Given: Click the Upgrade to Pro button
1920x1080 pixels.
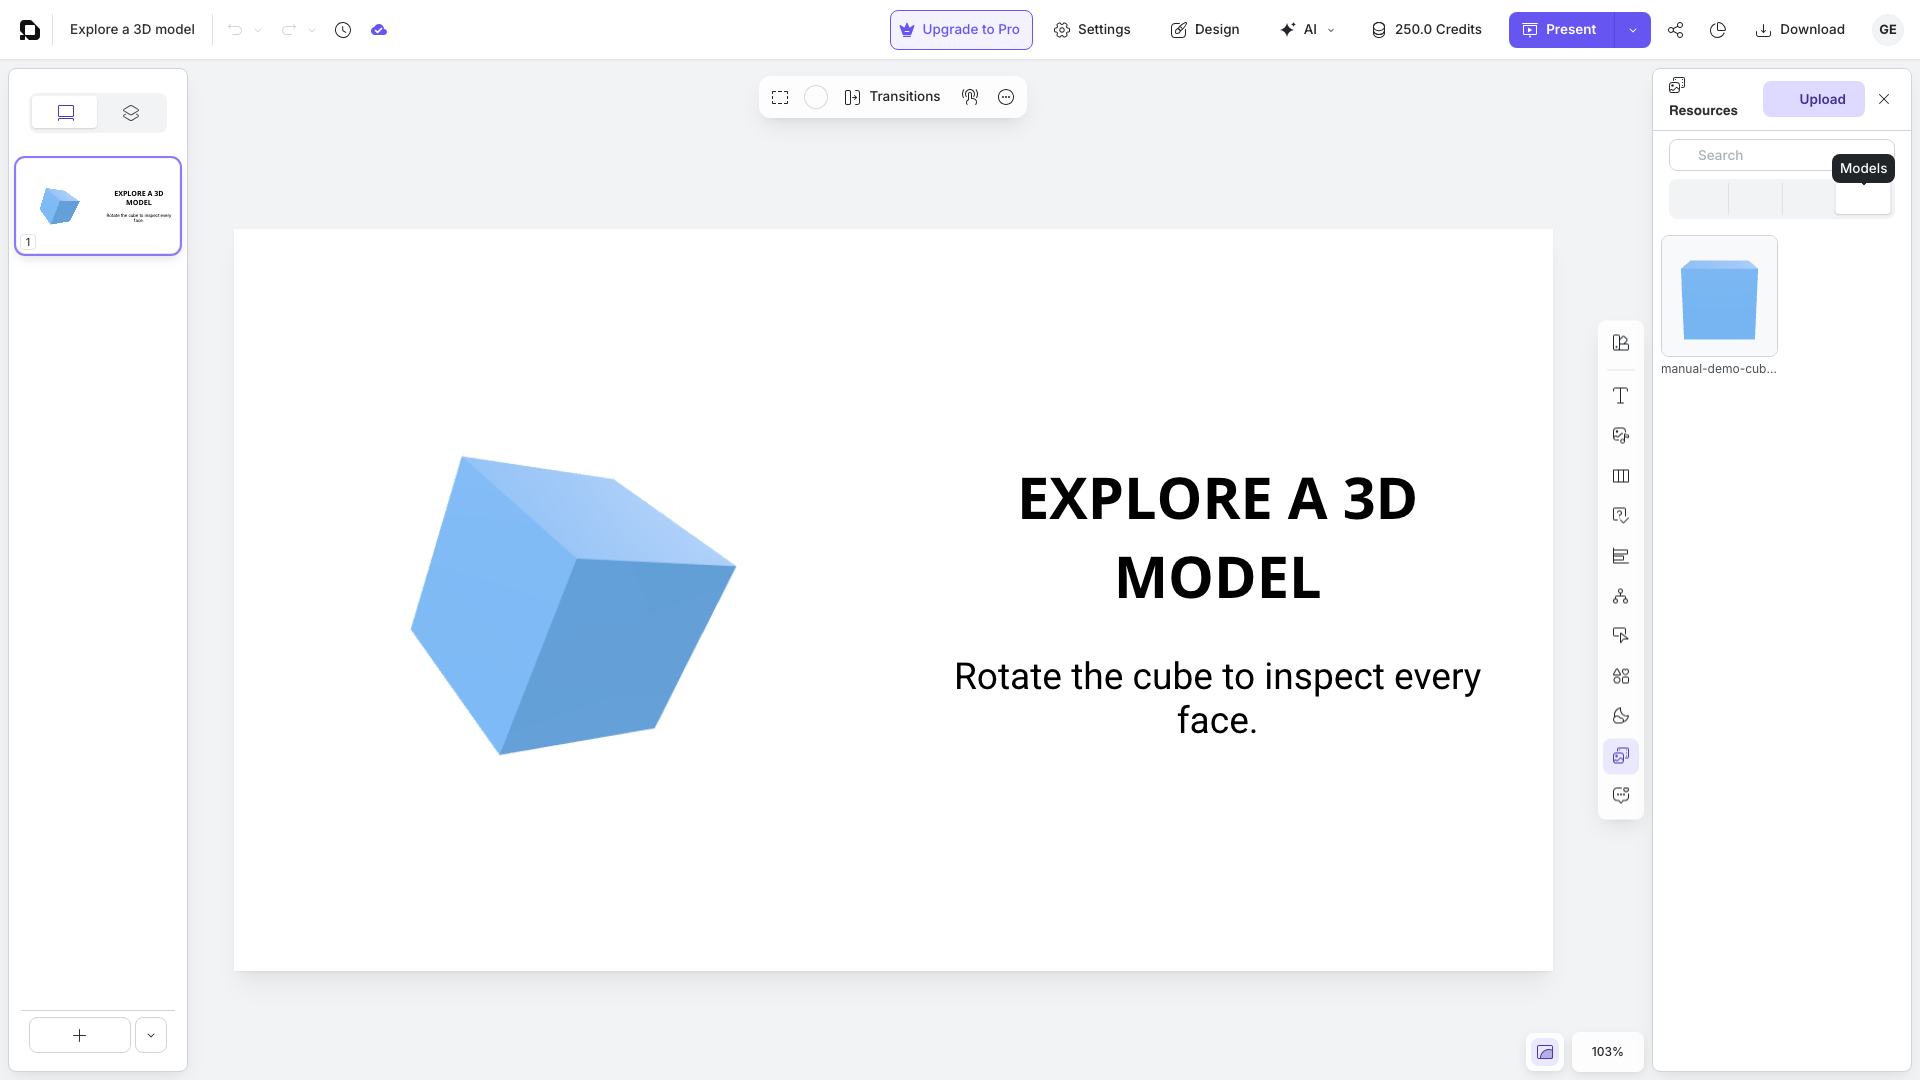Looking at the screenshot, I should tap(961, 30).
